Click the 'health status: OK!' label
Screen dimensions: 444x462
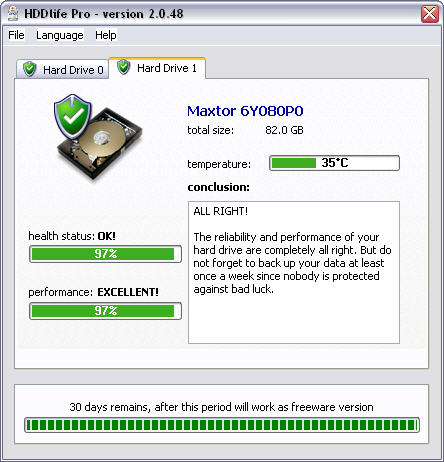[x=72, y=236]
